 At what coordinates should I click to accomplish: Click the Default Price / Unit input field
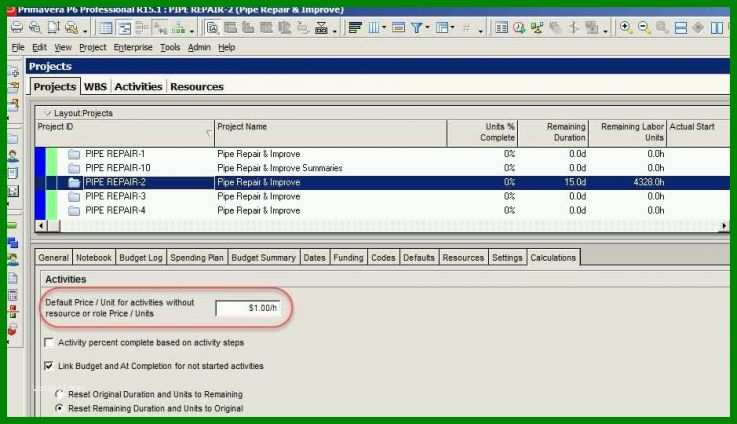(248, 308)
